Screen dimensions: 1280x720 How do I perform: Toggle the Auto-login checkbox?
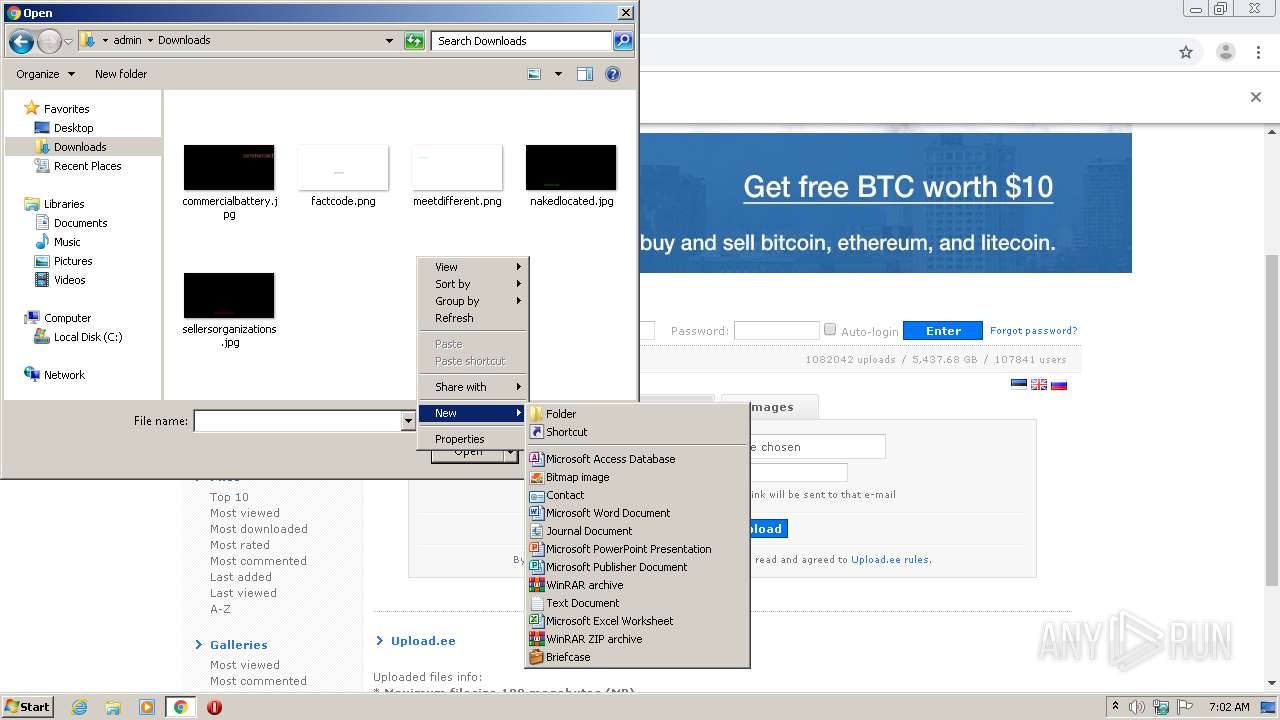click(830, 329)
